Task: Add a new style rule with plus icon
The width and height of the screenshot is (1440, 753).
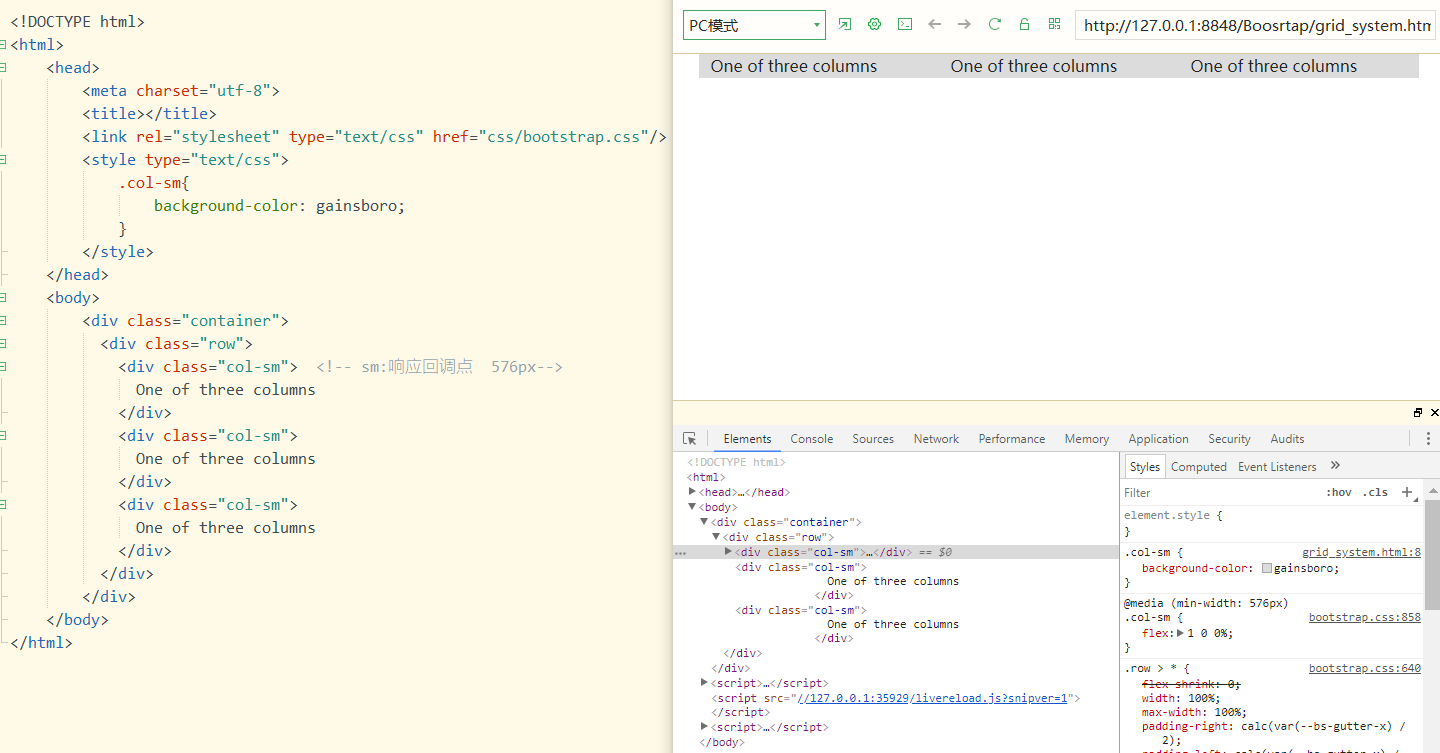Action: [1408, 492]
